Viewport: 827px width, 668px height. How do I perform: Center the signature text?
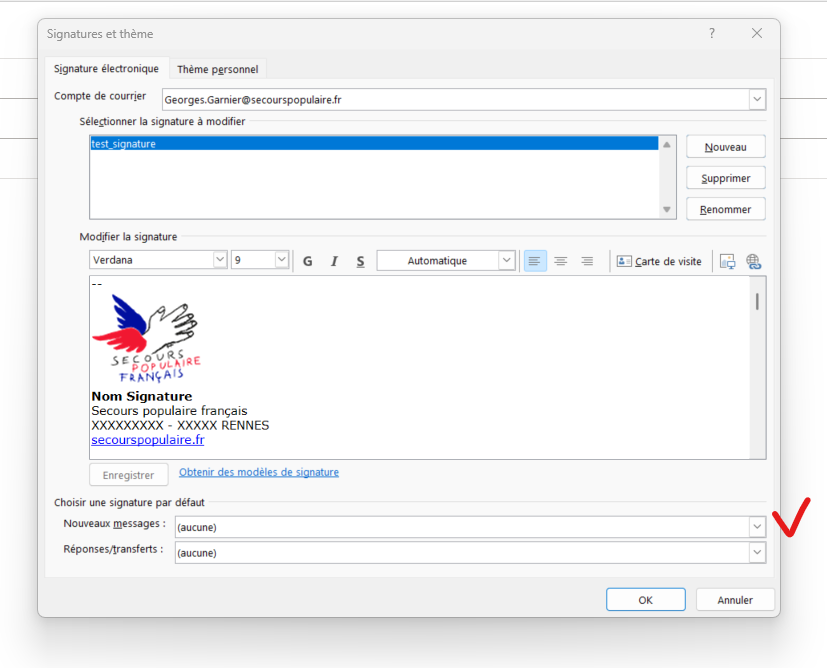pos(561,261)
